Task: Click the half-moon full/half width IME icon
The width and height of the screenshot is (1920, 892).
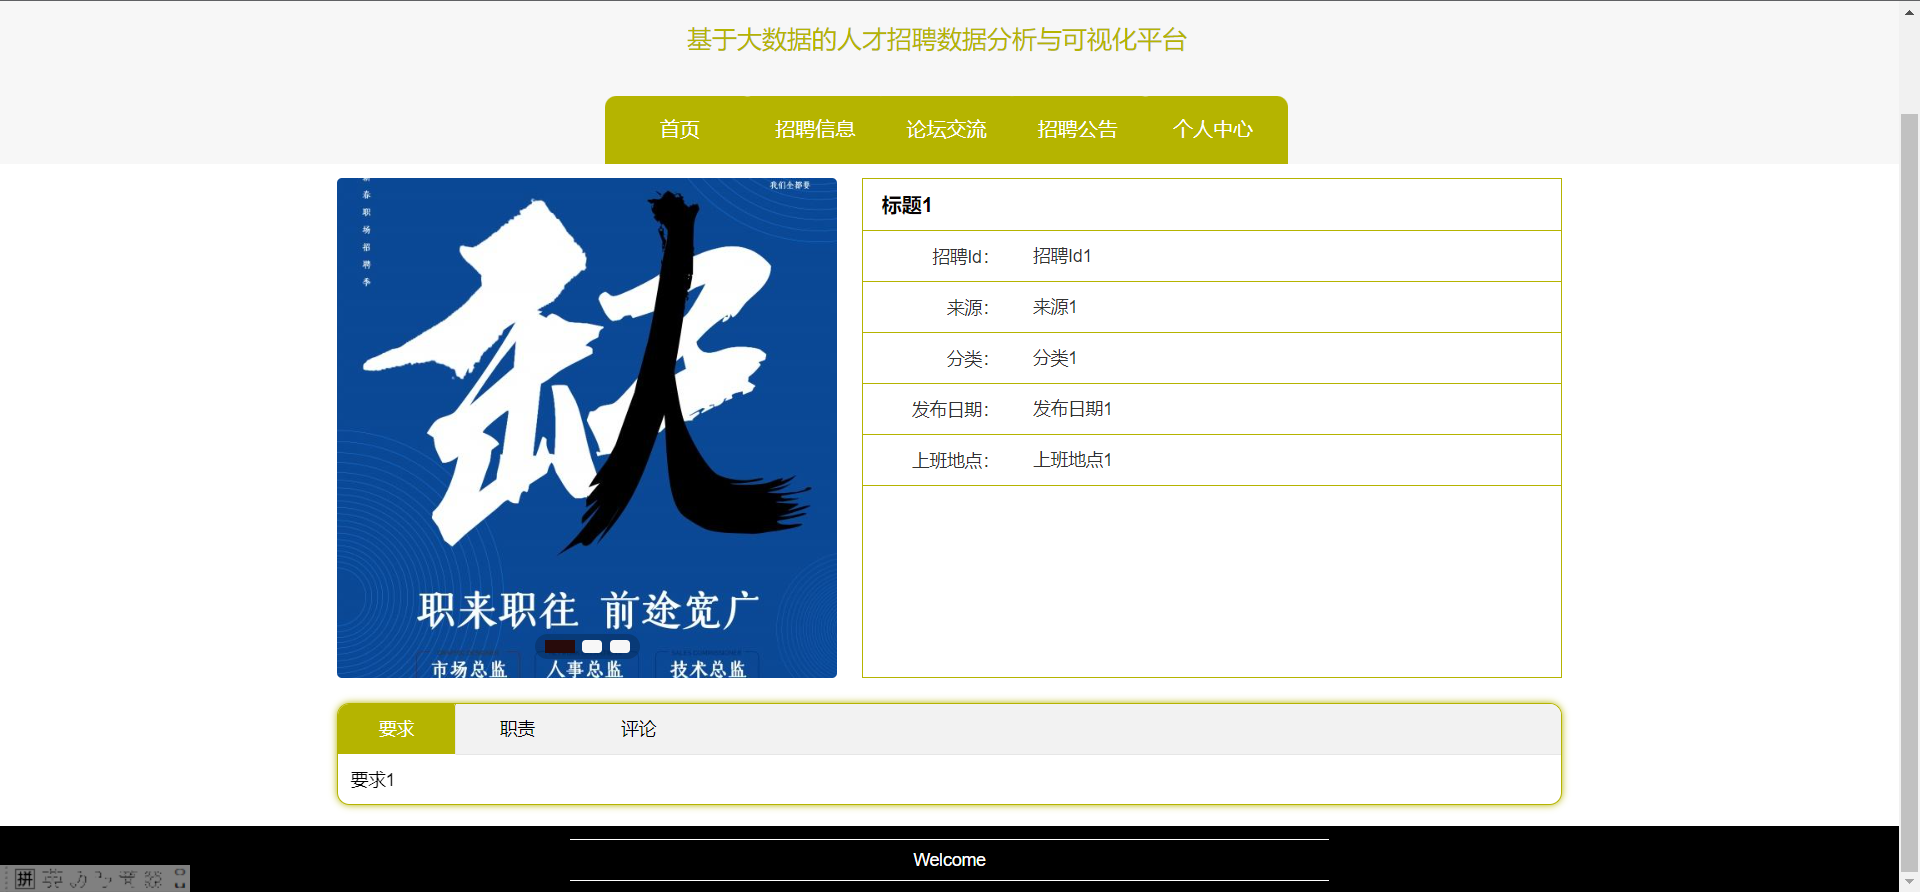Action: [x=78, y=879]
